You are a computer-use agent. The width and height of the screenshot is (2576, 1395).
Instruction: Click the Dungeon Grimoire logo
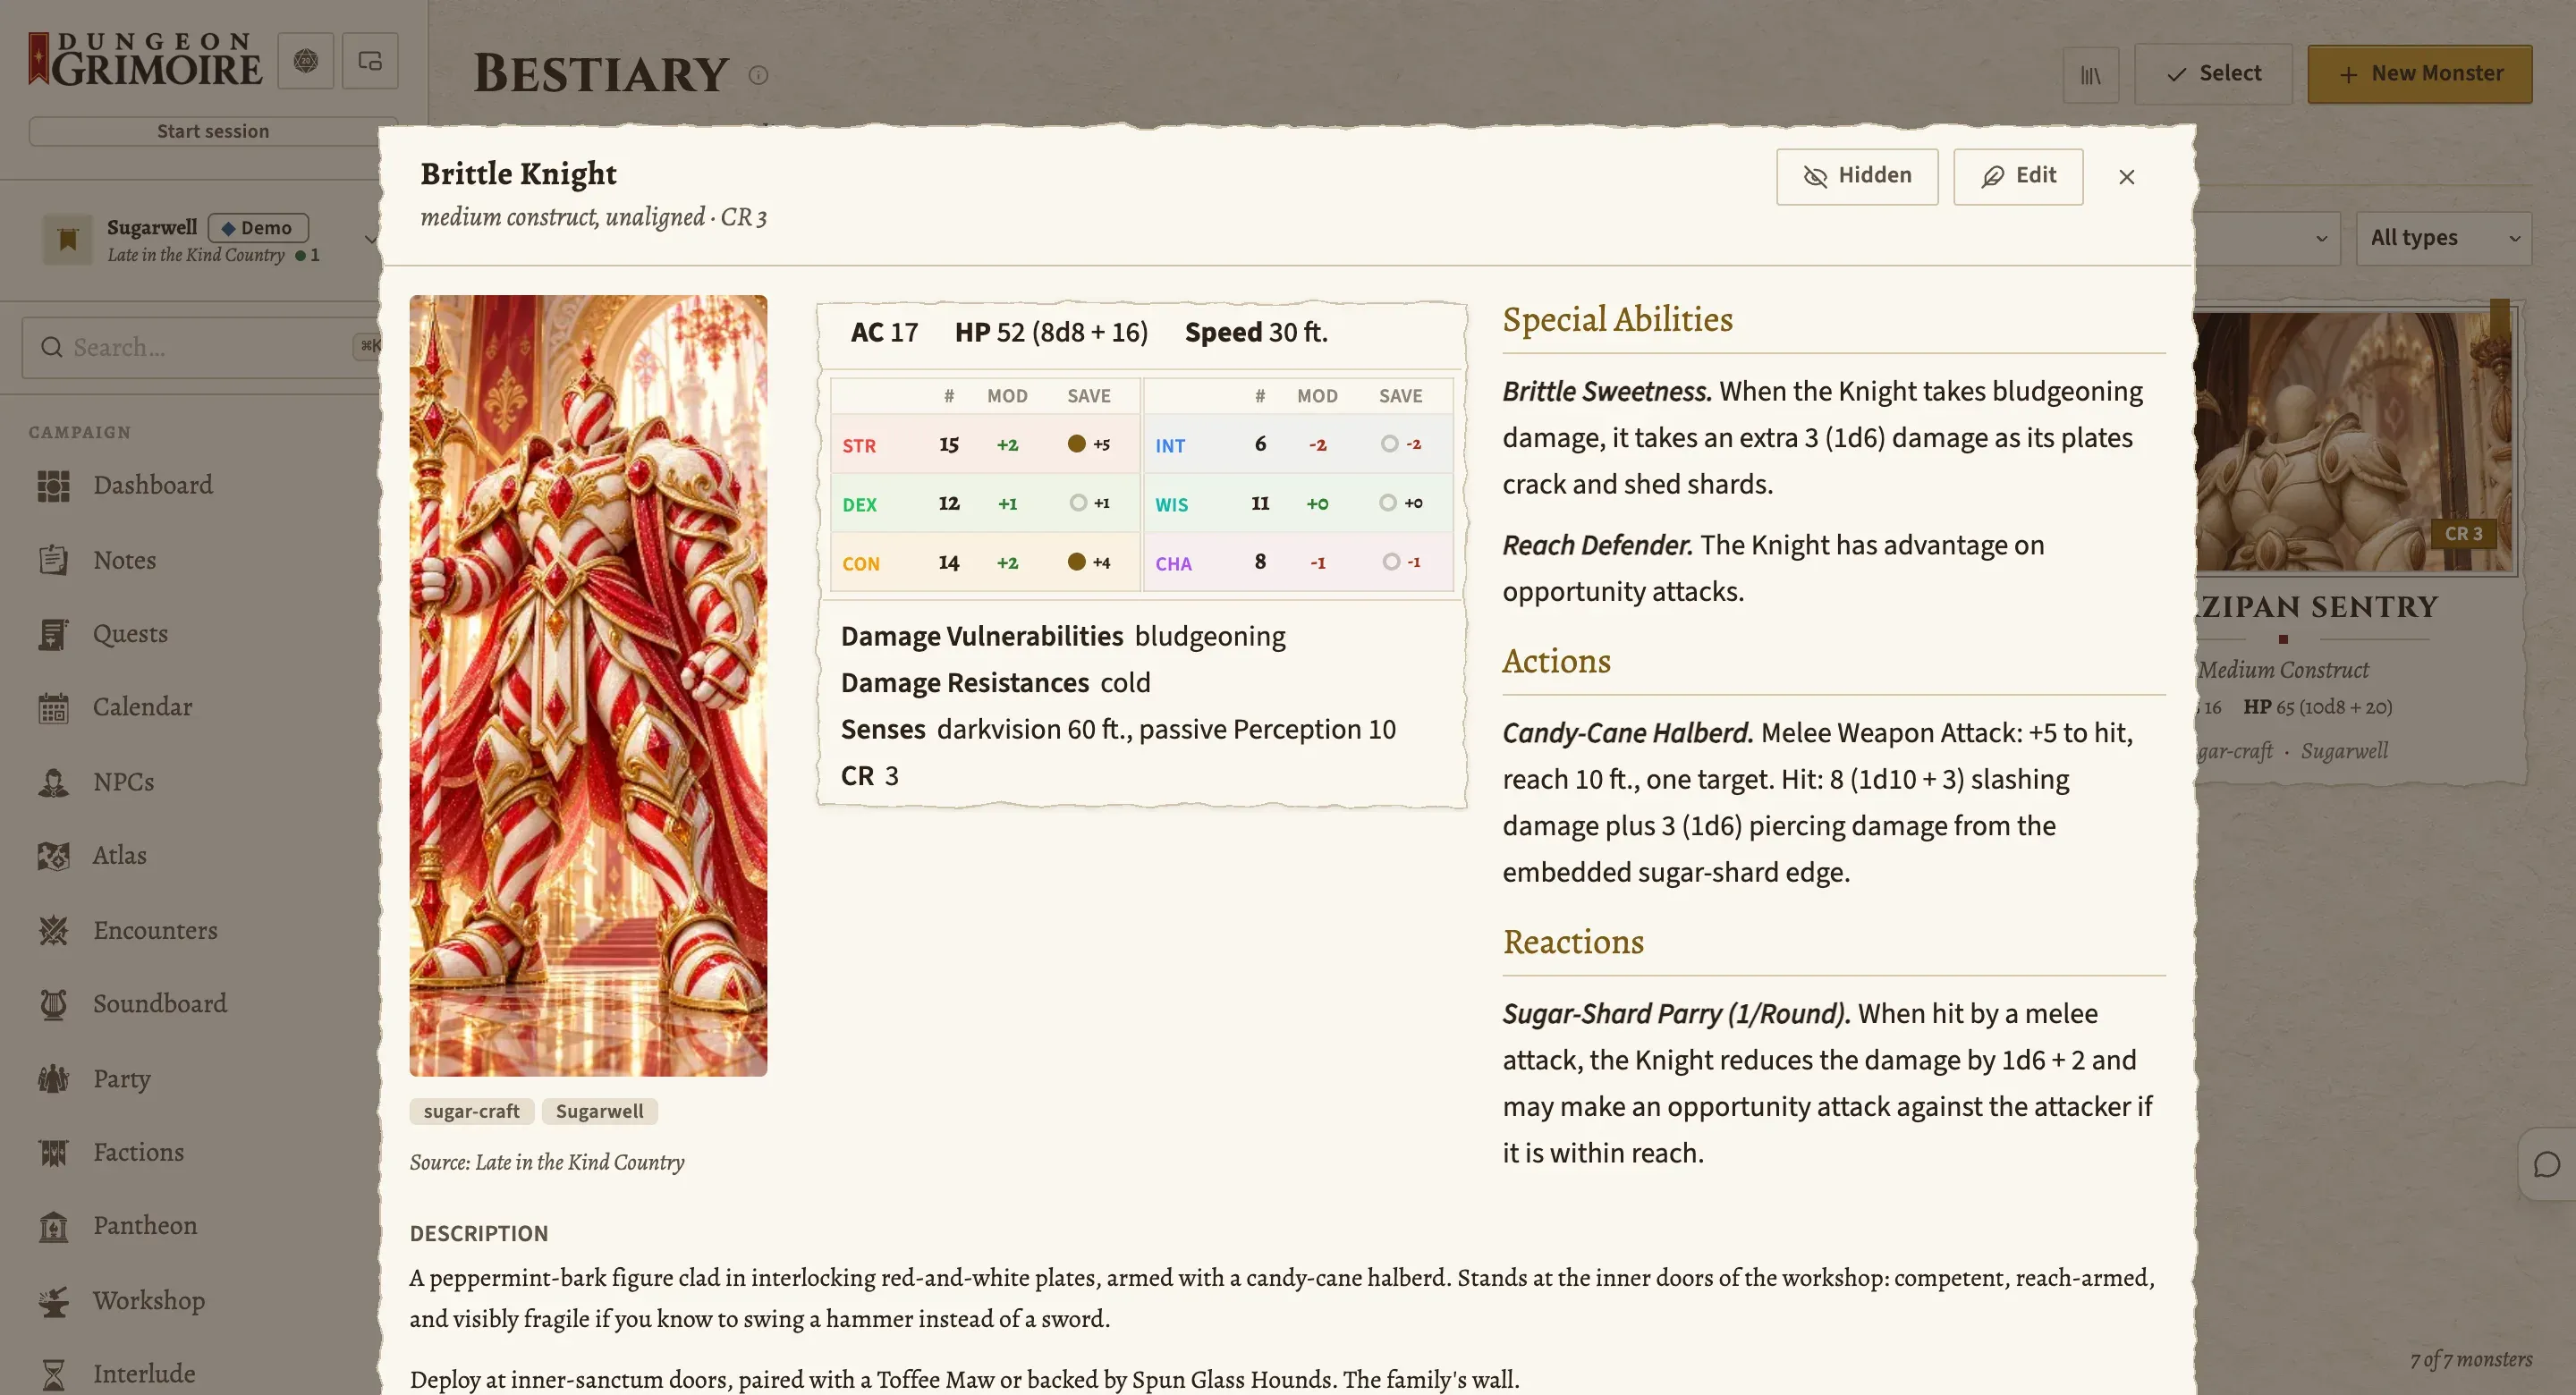pyautogui.click(x=146, y=60)
